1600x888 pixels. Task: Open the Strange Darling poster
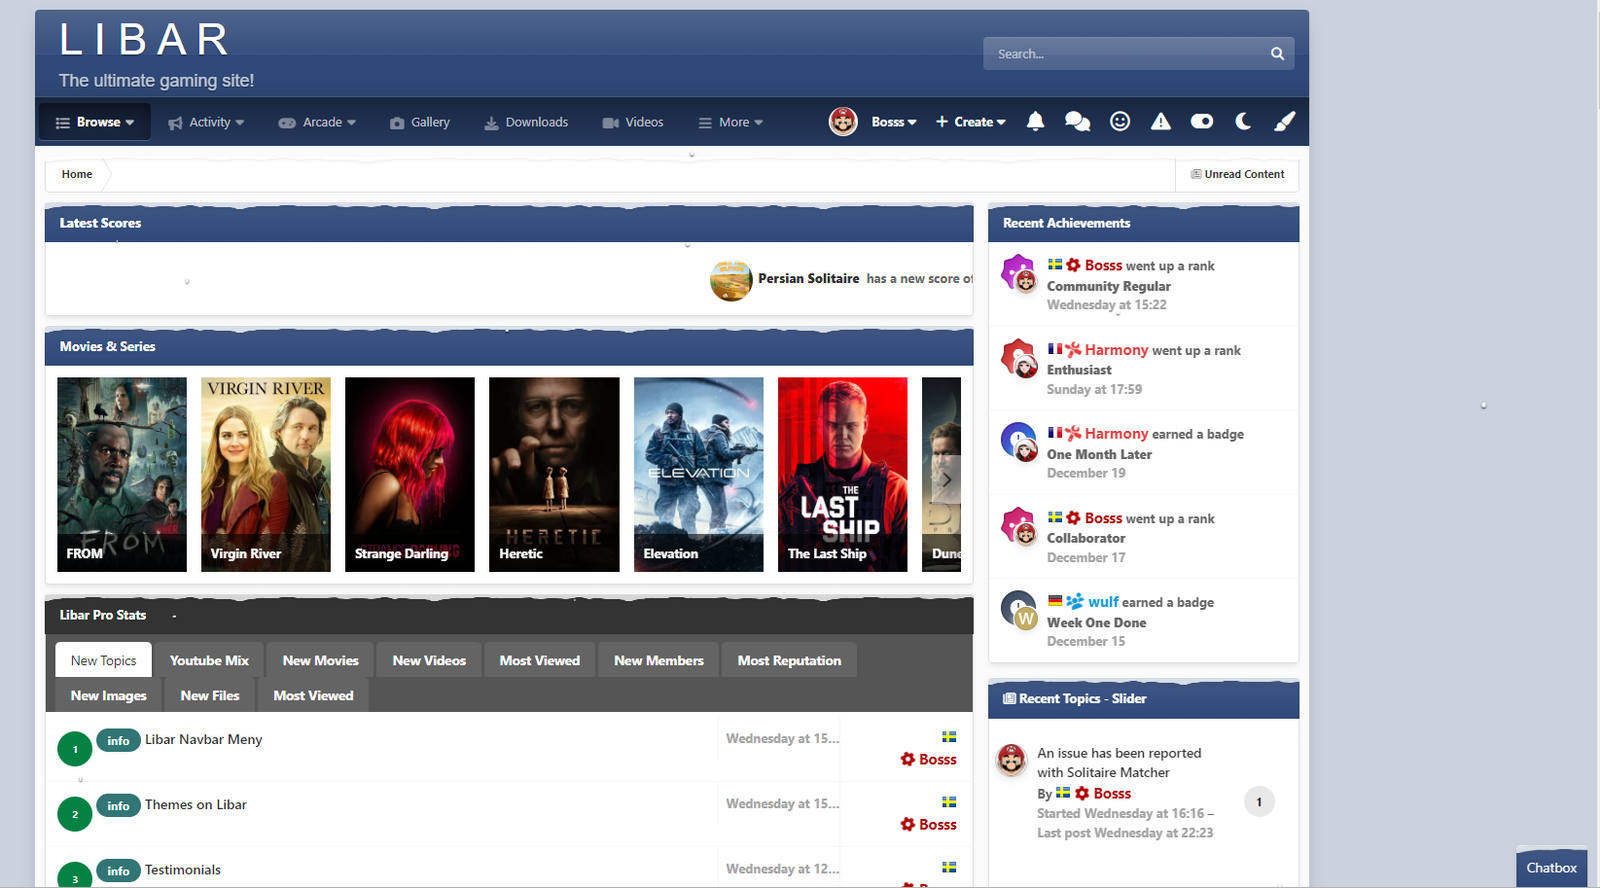point(410,474)
